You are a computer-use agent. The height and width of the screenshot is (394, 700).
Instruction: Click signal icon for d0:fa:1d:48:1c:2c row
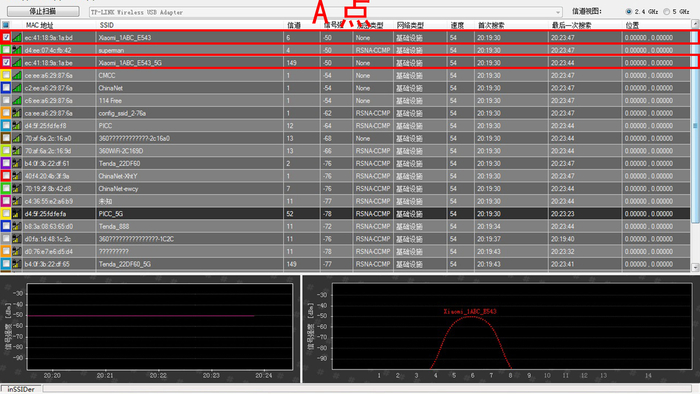click(x=17, y=239)
